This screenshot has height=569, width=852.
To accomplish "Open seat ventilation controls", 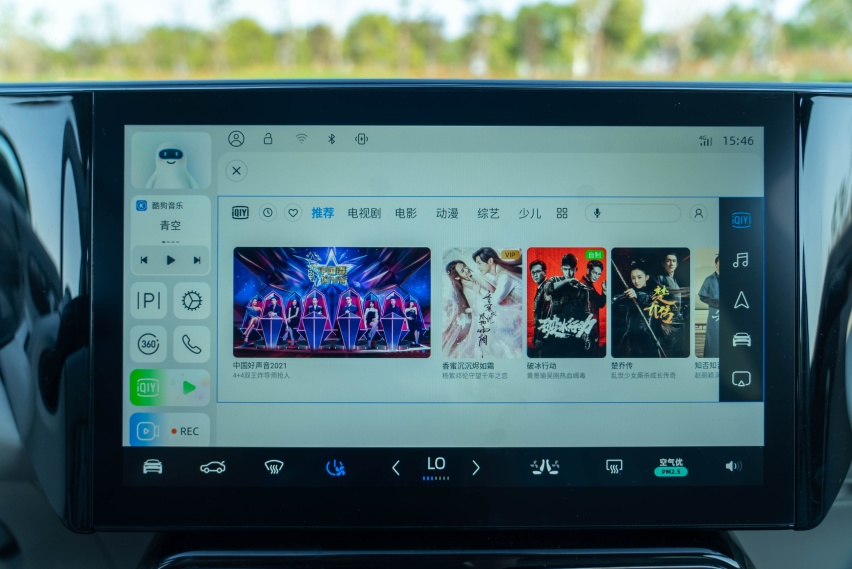I will pos(544,467).
